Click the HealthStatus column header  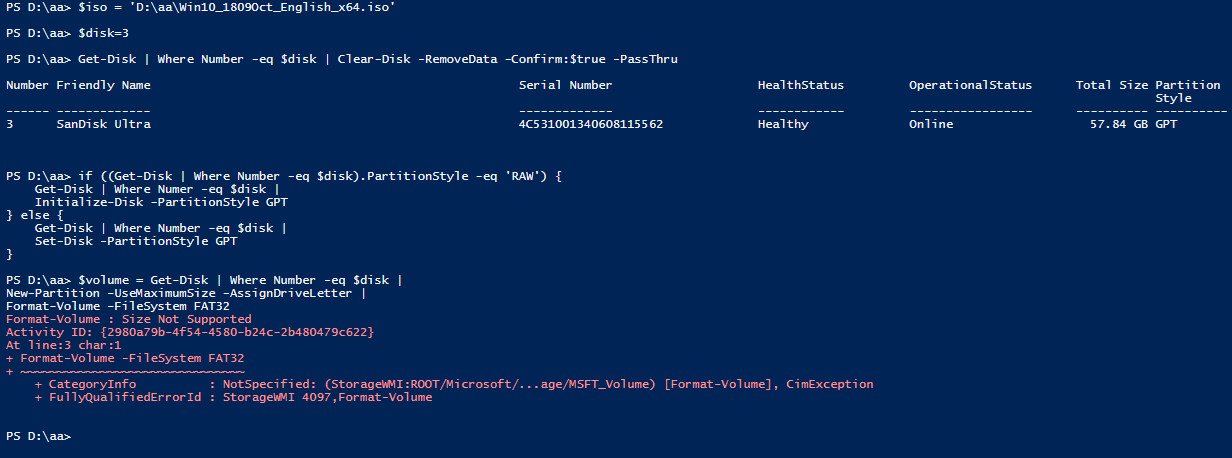(x=800, y=85)
